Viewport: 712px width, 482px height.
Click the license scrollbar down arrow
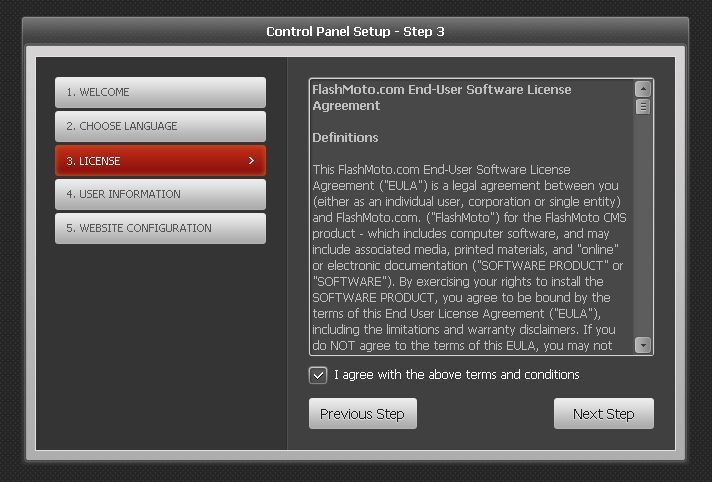[643, 345]
